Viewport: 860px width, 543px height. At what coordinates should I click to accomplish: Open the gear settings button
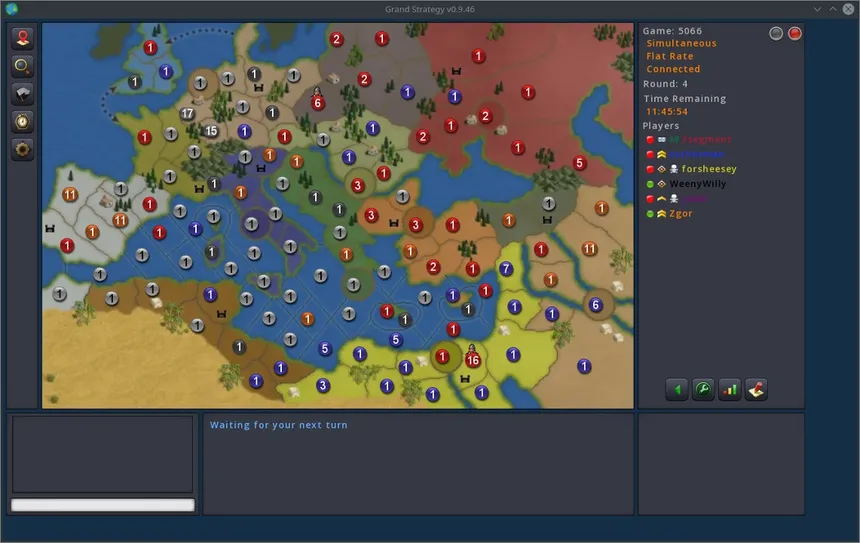pos(22,149)
